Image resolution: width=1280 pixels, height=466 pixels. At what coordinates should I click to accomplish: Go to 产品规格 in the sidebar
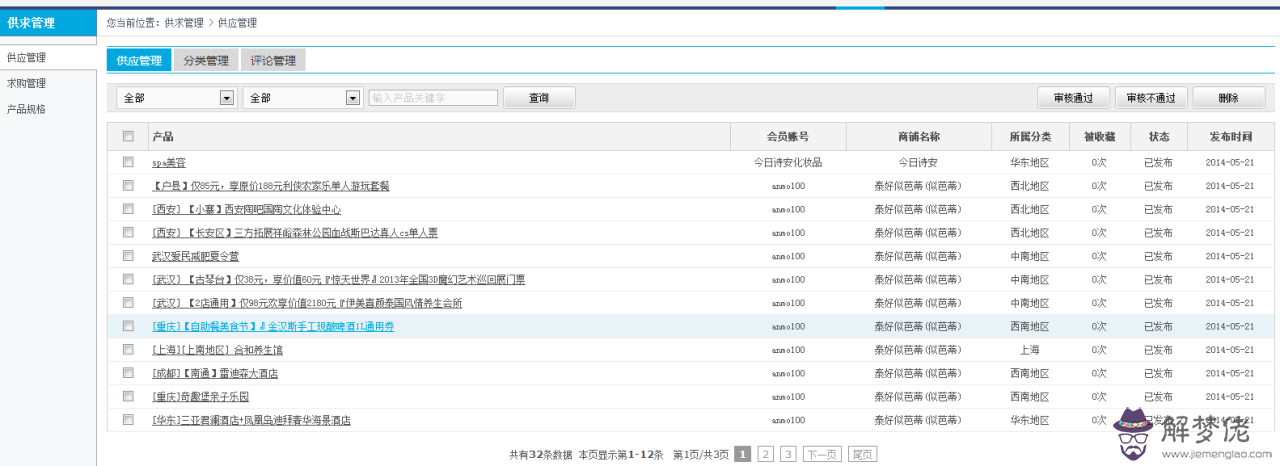click(x=27, y=109)
